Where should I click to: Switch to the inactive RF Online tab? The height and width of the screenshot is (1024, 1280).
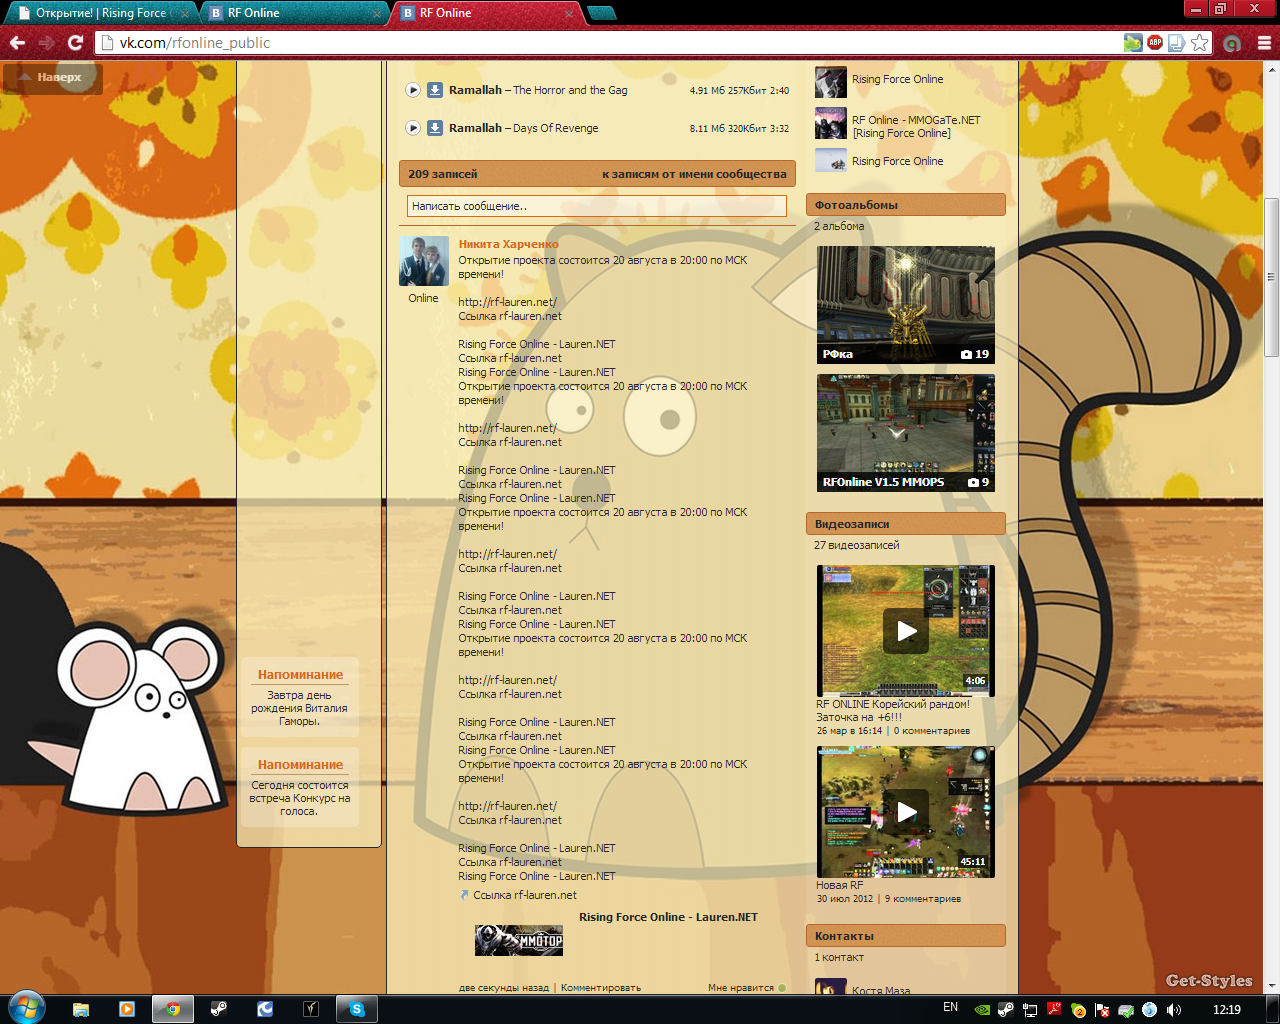[x=295, y=13]
